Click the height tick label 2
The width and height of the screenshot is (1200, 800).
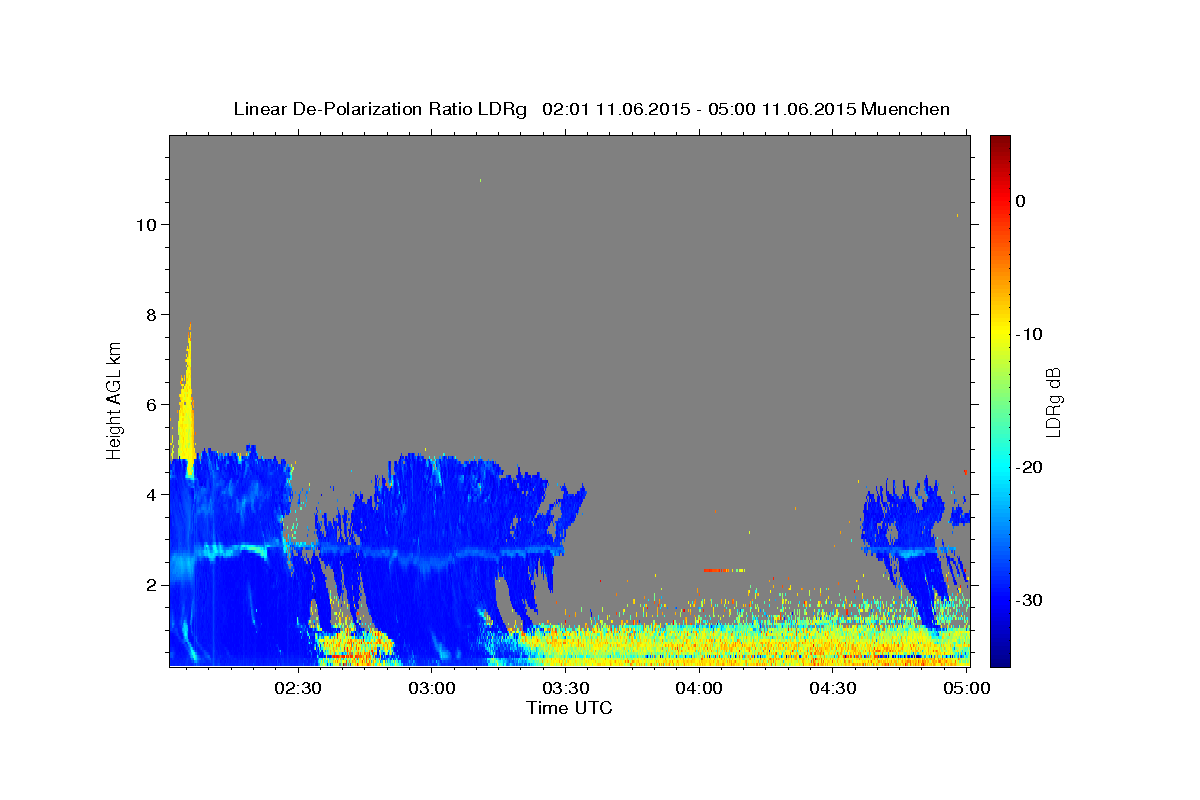[150, 584]
